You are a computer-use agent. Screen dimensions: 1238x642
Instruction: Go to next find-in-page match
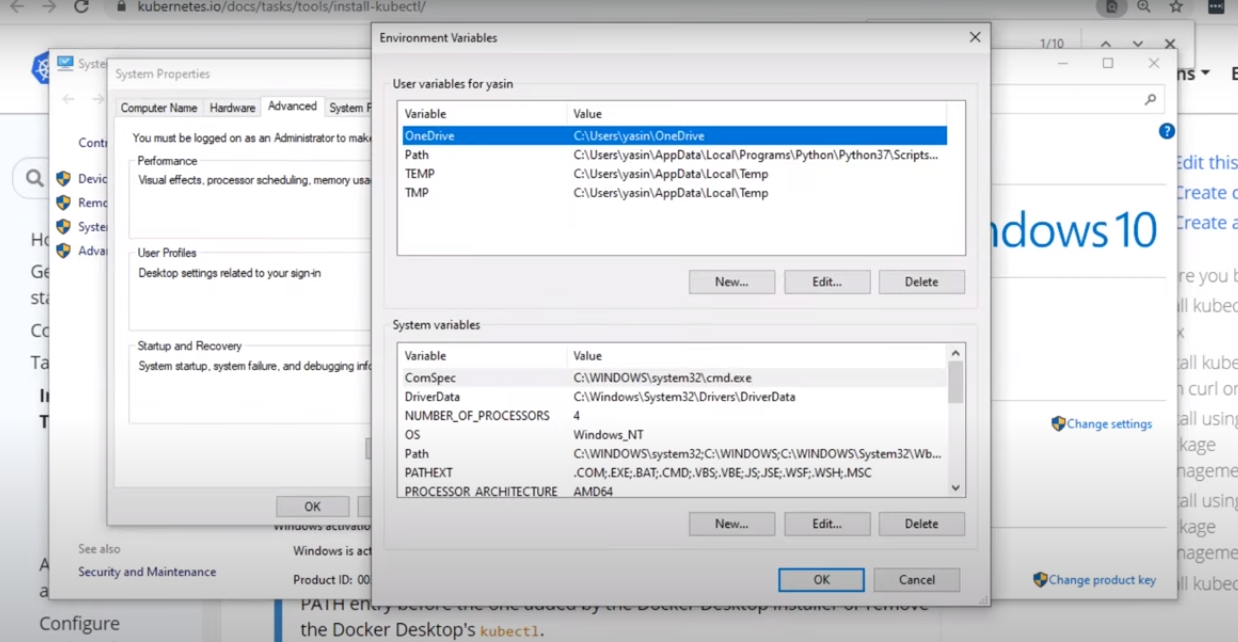tap(1137, 44)
